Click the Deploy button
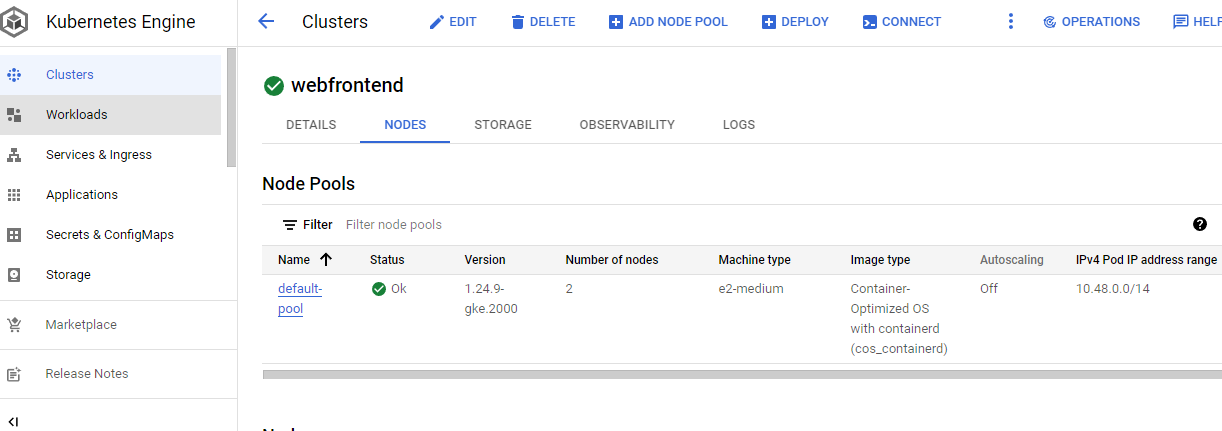The width and height of the screenshot is (1222, 431). tap(795, 22)
